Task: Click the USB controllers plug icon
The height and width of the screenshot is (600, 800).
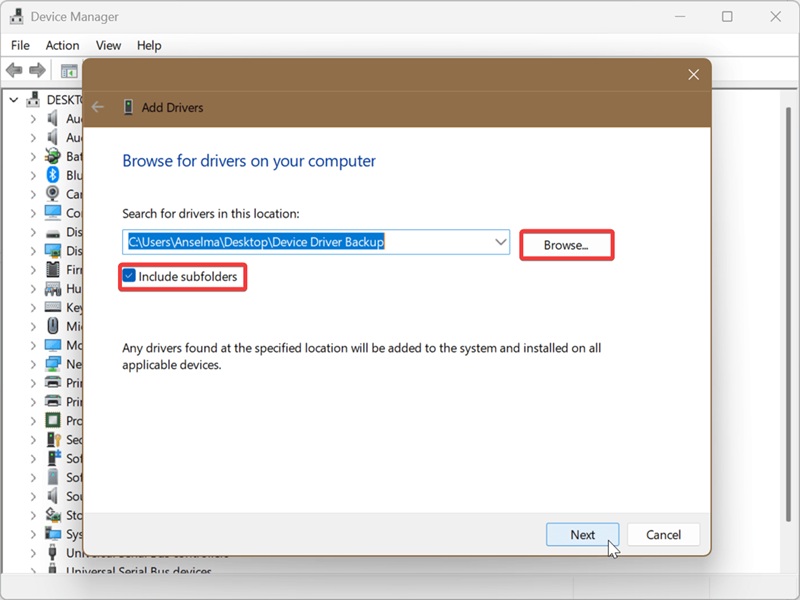Action: coord(52,553)
